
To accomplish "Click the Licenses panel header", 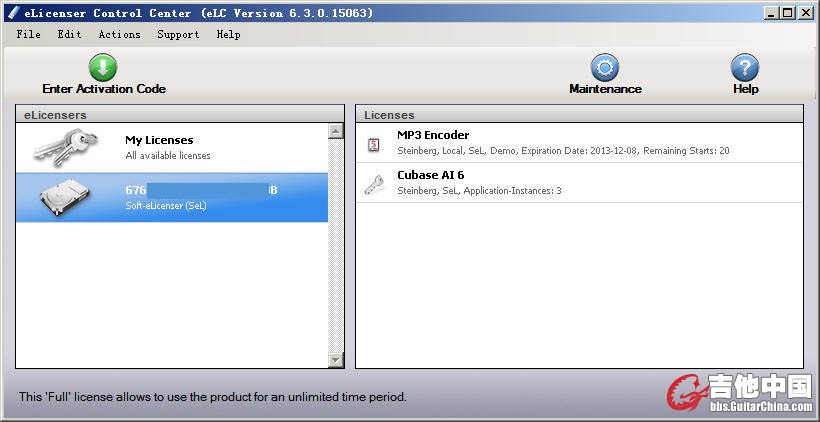I will pos(579,115).
